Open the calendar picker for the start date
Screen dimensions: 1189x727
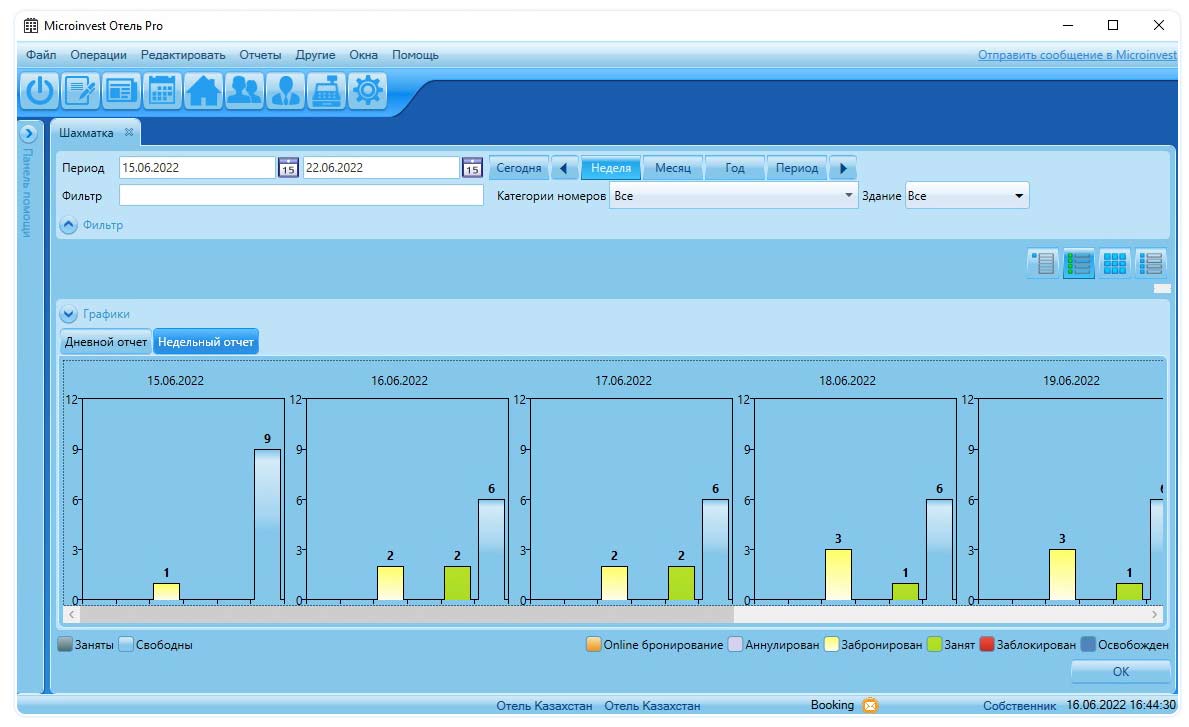click(x=288, y=168)
